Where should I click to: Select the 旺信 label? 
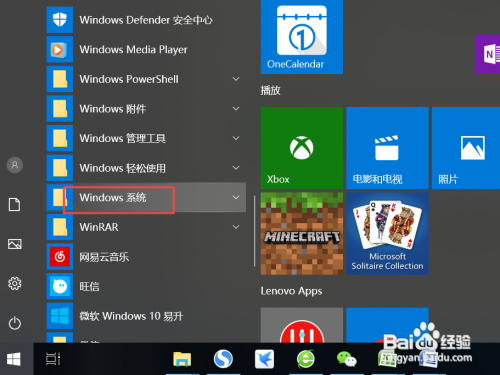pyautogui.click(x=89, y=287)
